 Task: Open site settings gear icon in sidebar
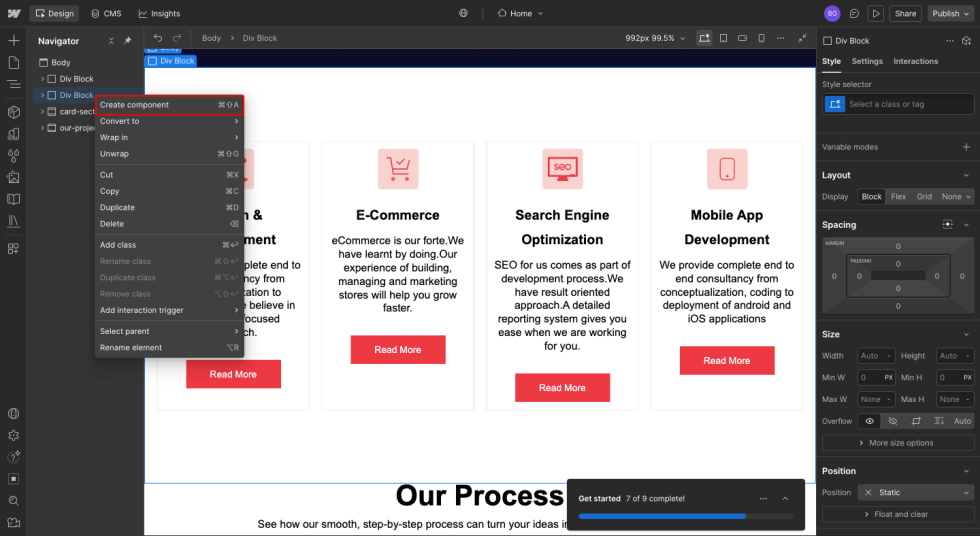pos(13,435)
